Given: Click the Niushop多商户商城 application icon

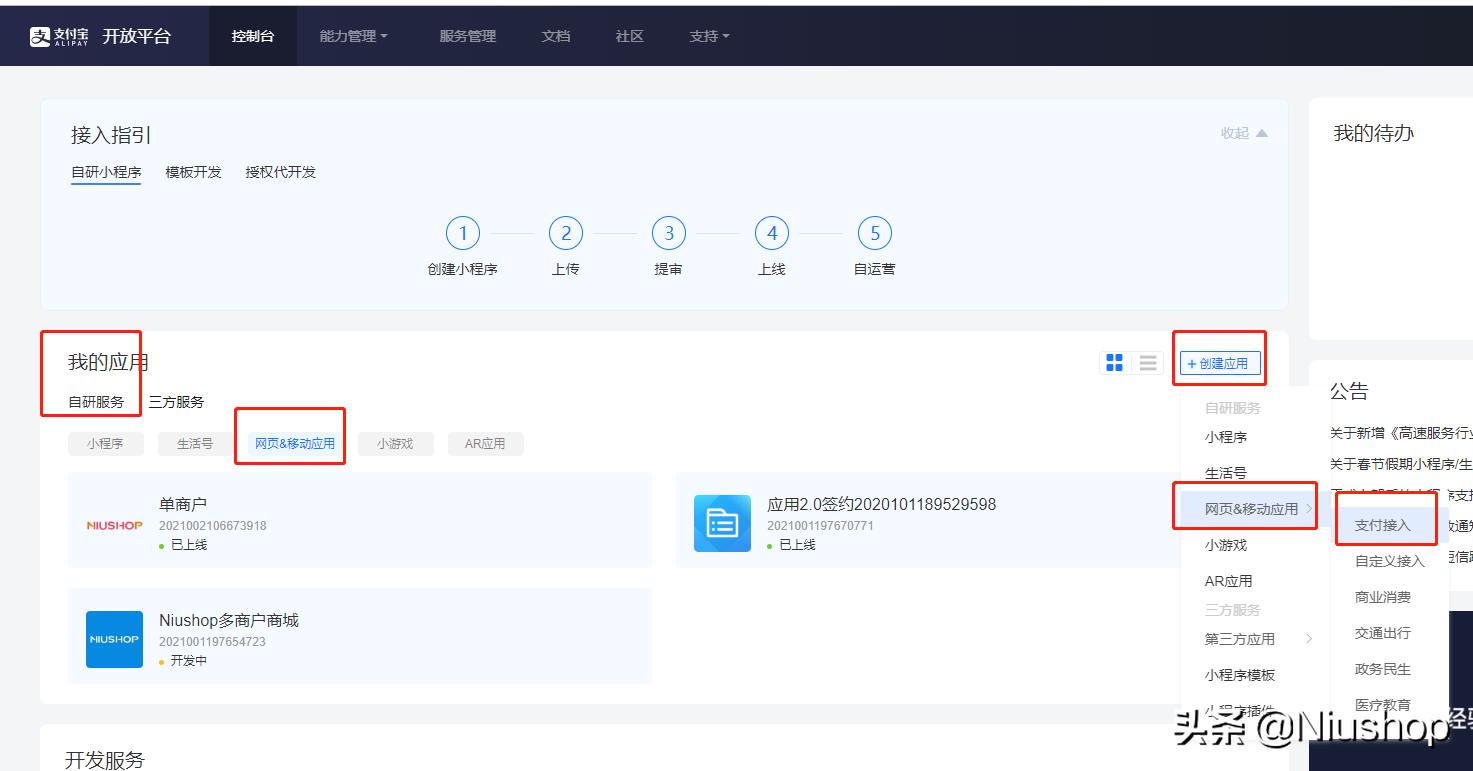Looking at the screenshot, I should 113,639.
